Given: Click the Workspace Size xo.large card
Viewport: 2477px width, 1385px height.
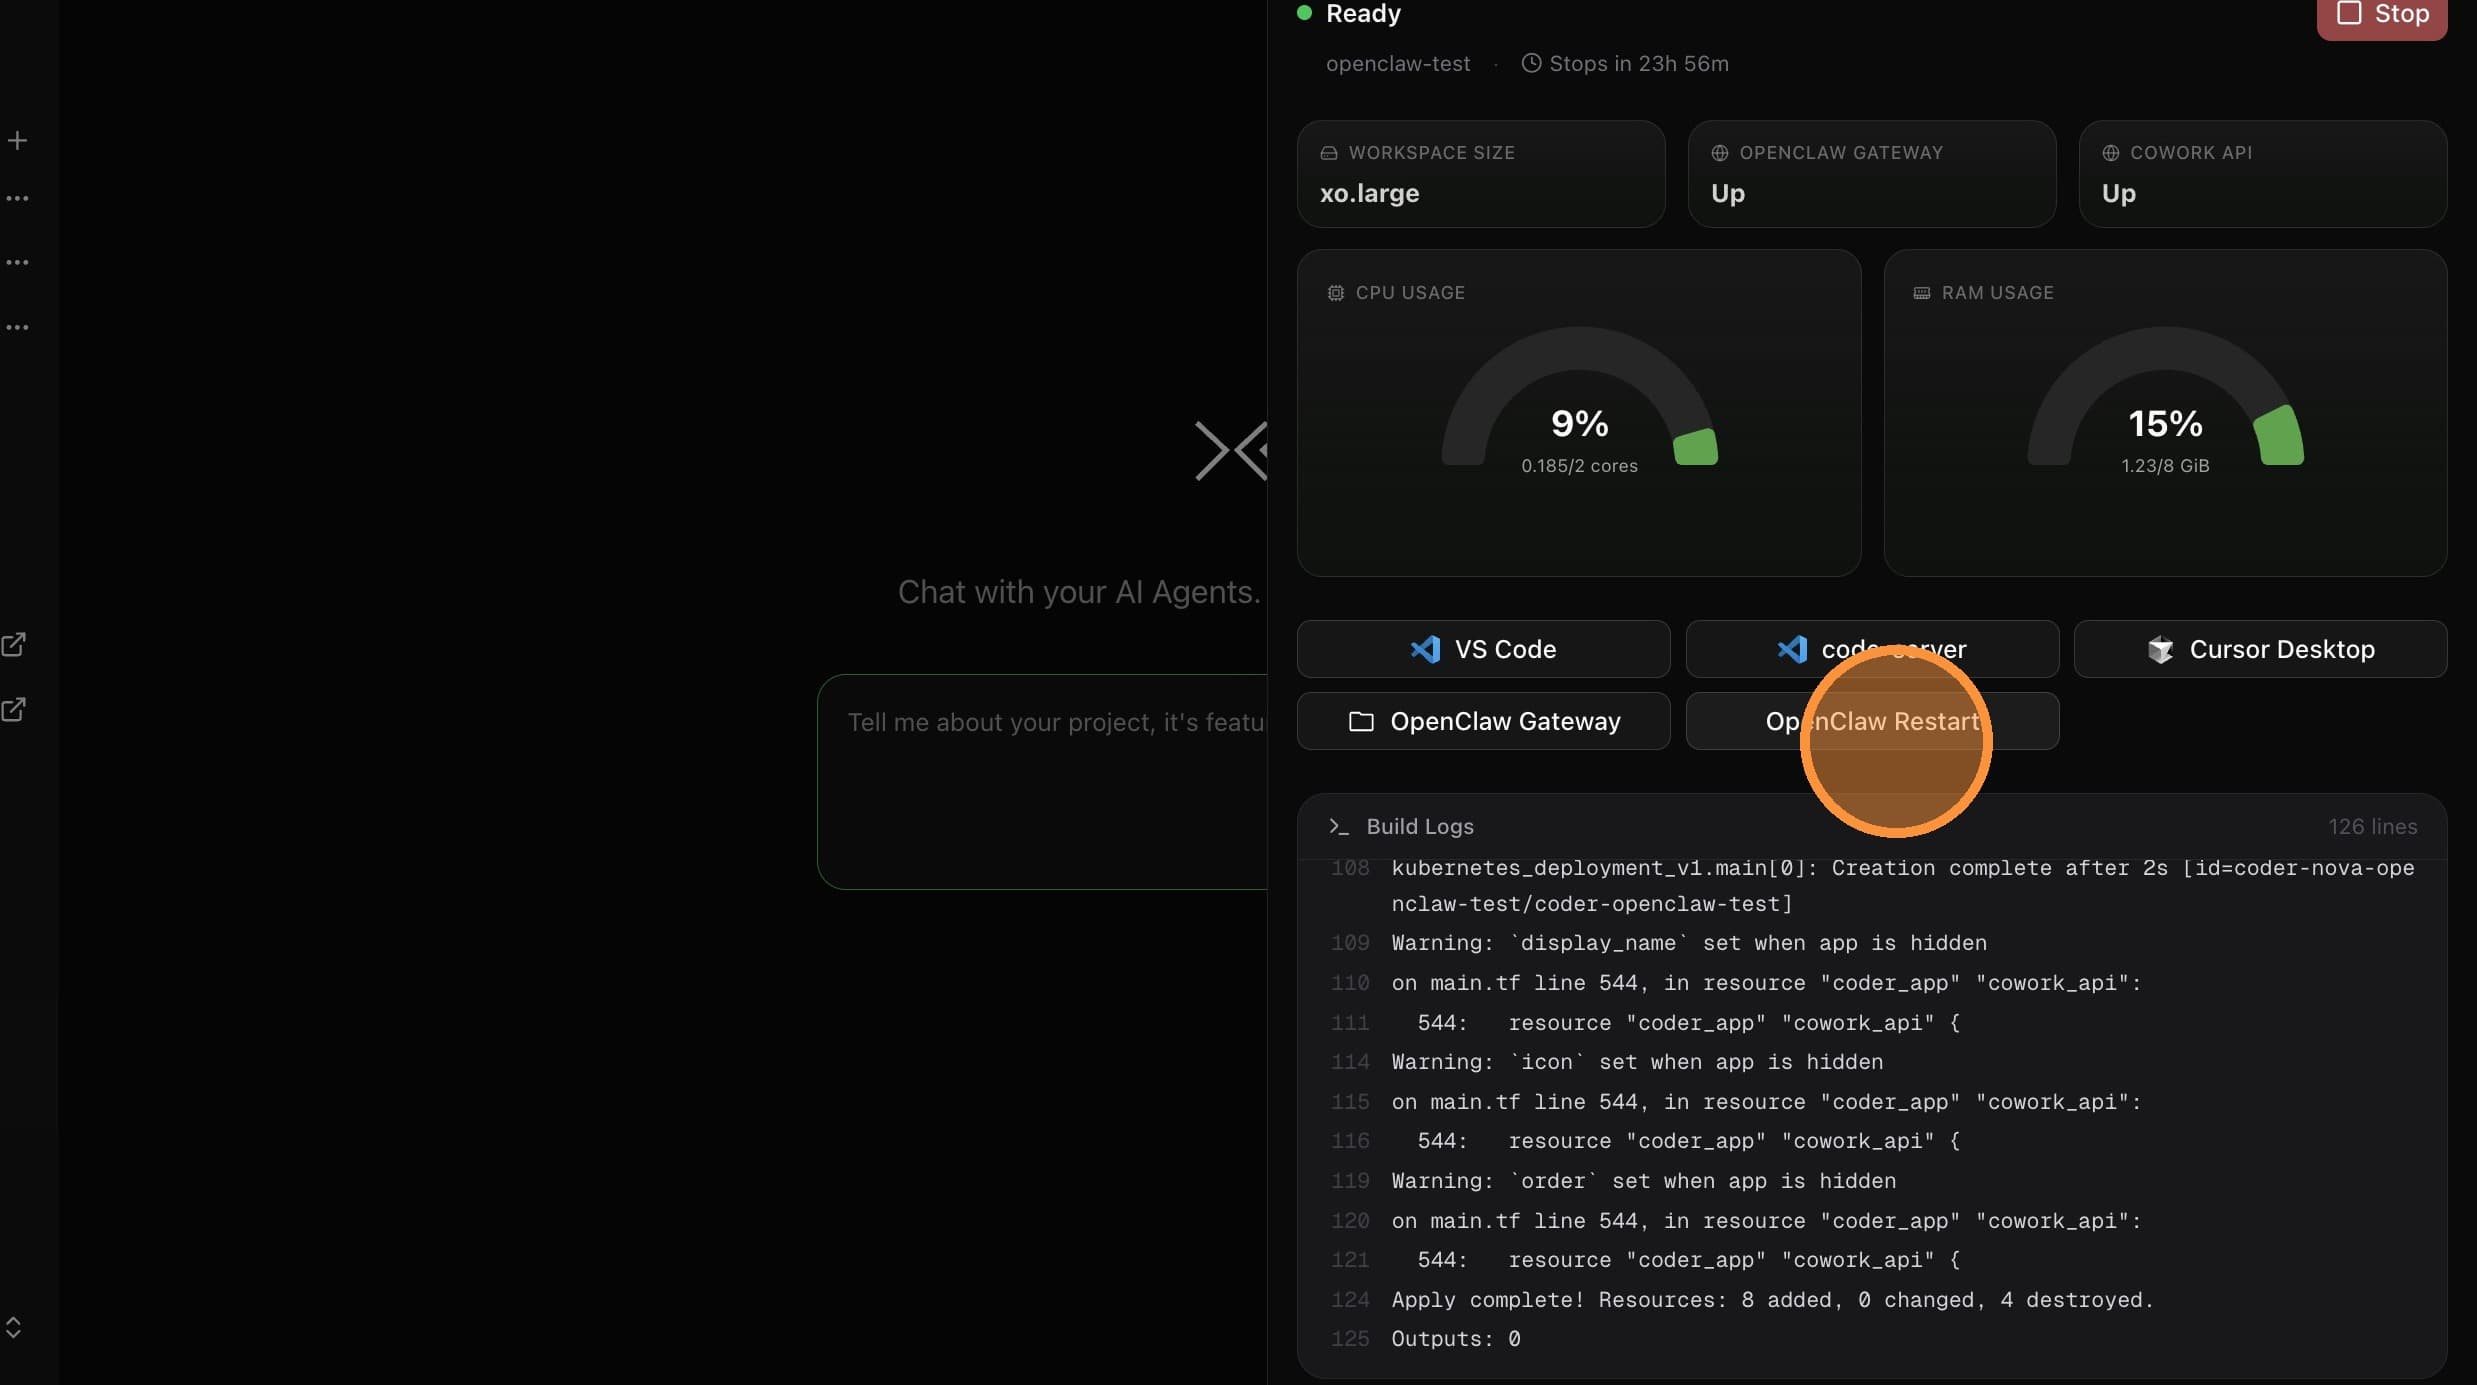Looking at the screenshot, I should pyautogui.click(x=1480, y=174).
